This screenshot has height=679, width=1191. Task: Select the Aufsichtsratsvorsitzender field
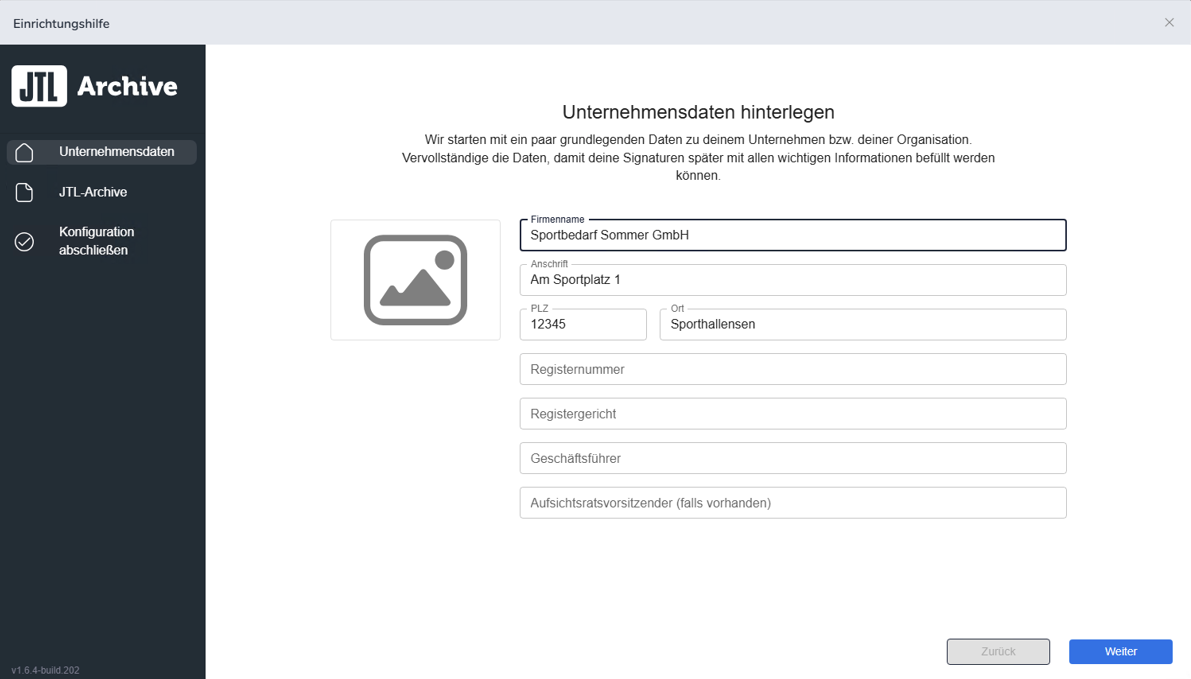tap(792, 503)
